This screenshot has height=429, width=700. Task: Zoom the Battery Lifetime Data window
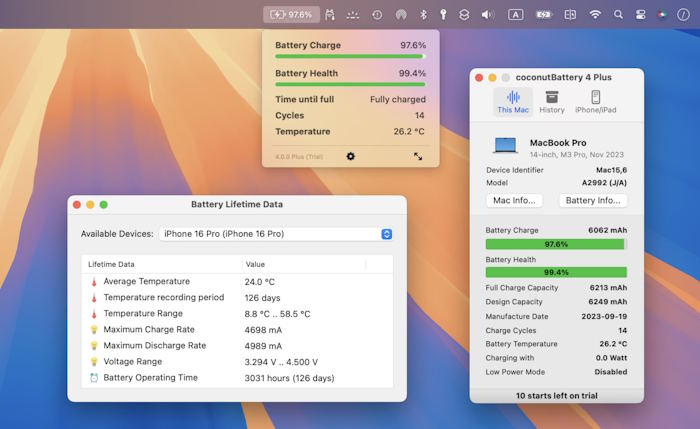(x=104, y=204)
